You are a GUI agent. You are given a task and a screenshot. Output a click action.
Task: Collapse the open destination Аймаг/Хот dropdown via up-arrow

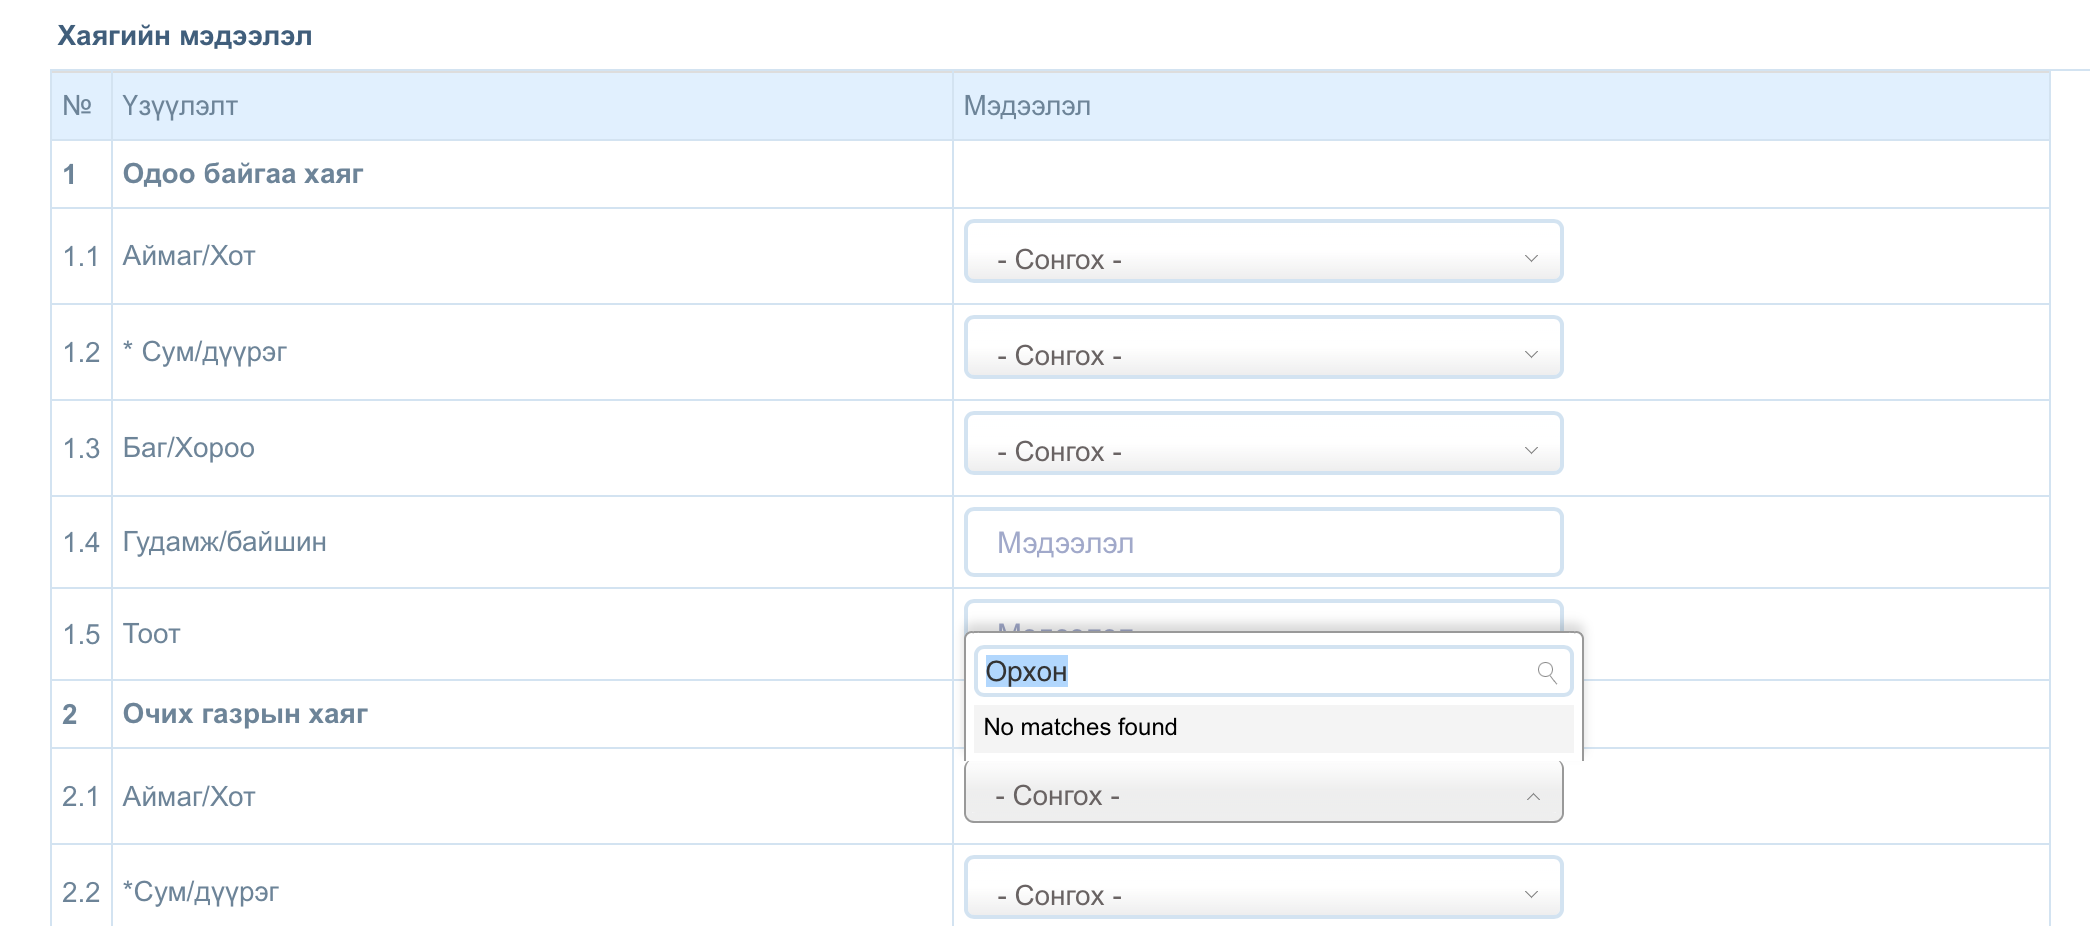[x=1532, y=796]
